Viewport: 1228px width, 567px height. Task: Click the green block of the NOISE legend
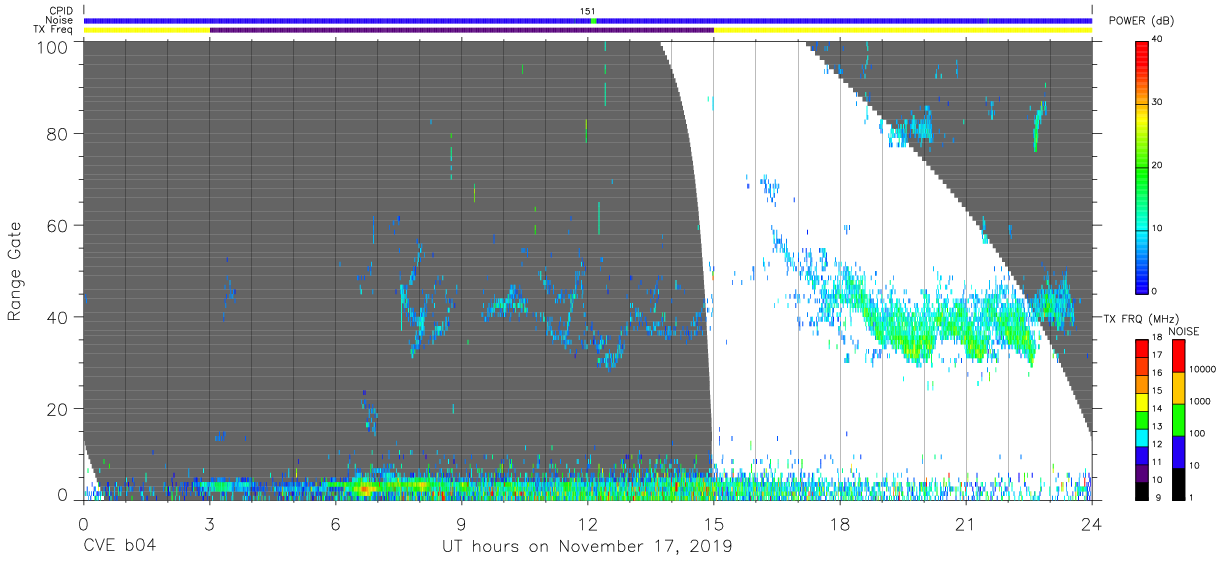tap(1177, 419)
